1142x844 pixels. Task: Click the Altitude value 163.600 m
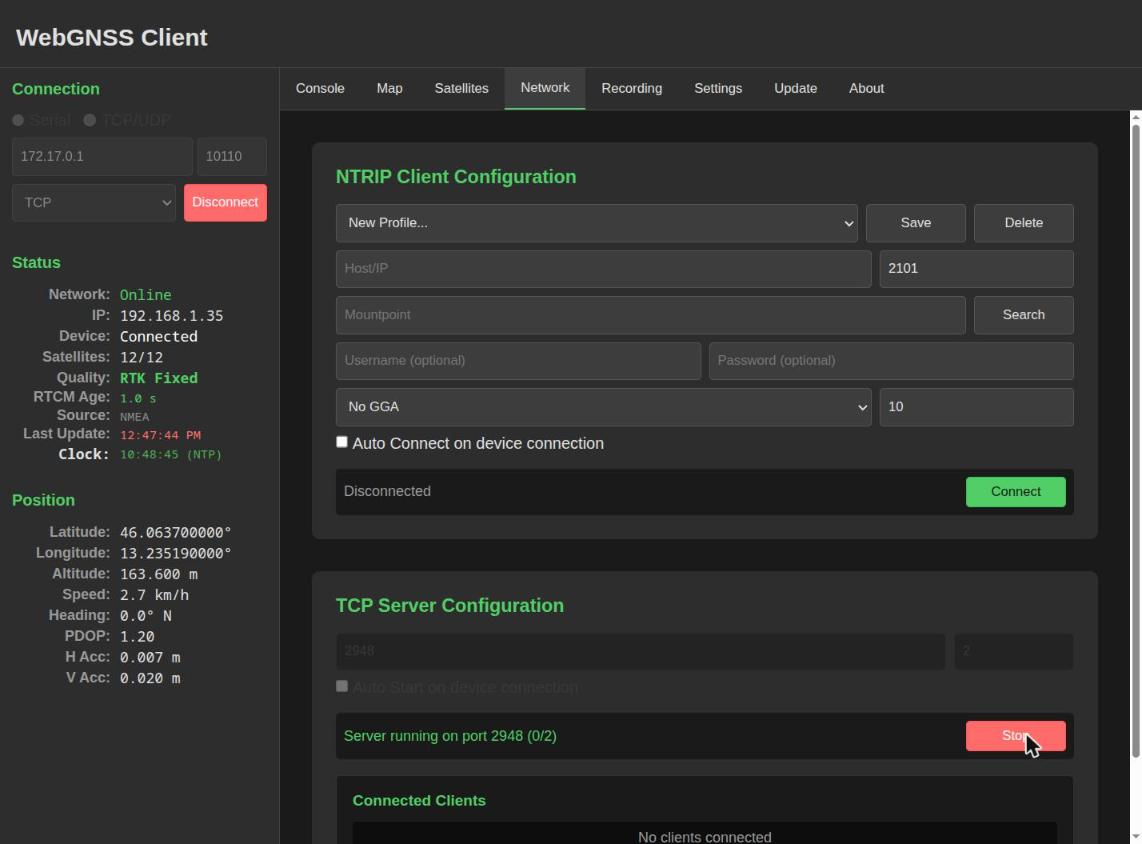click(159, 574)
